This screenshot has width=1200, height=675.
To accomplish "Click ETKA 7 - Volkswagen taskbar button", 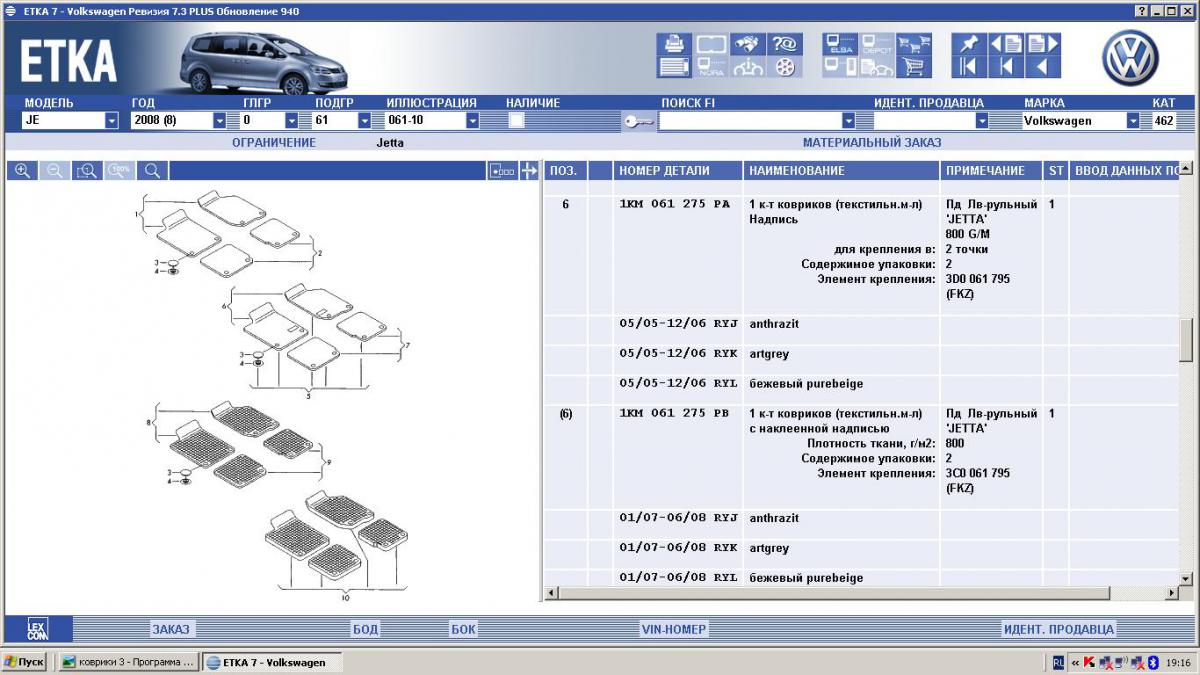I will [272, 662].
